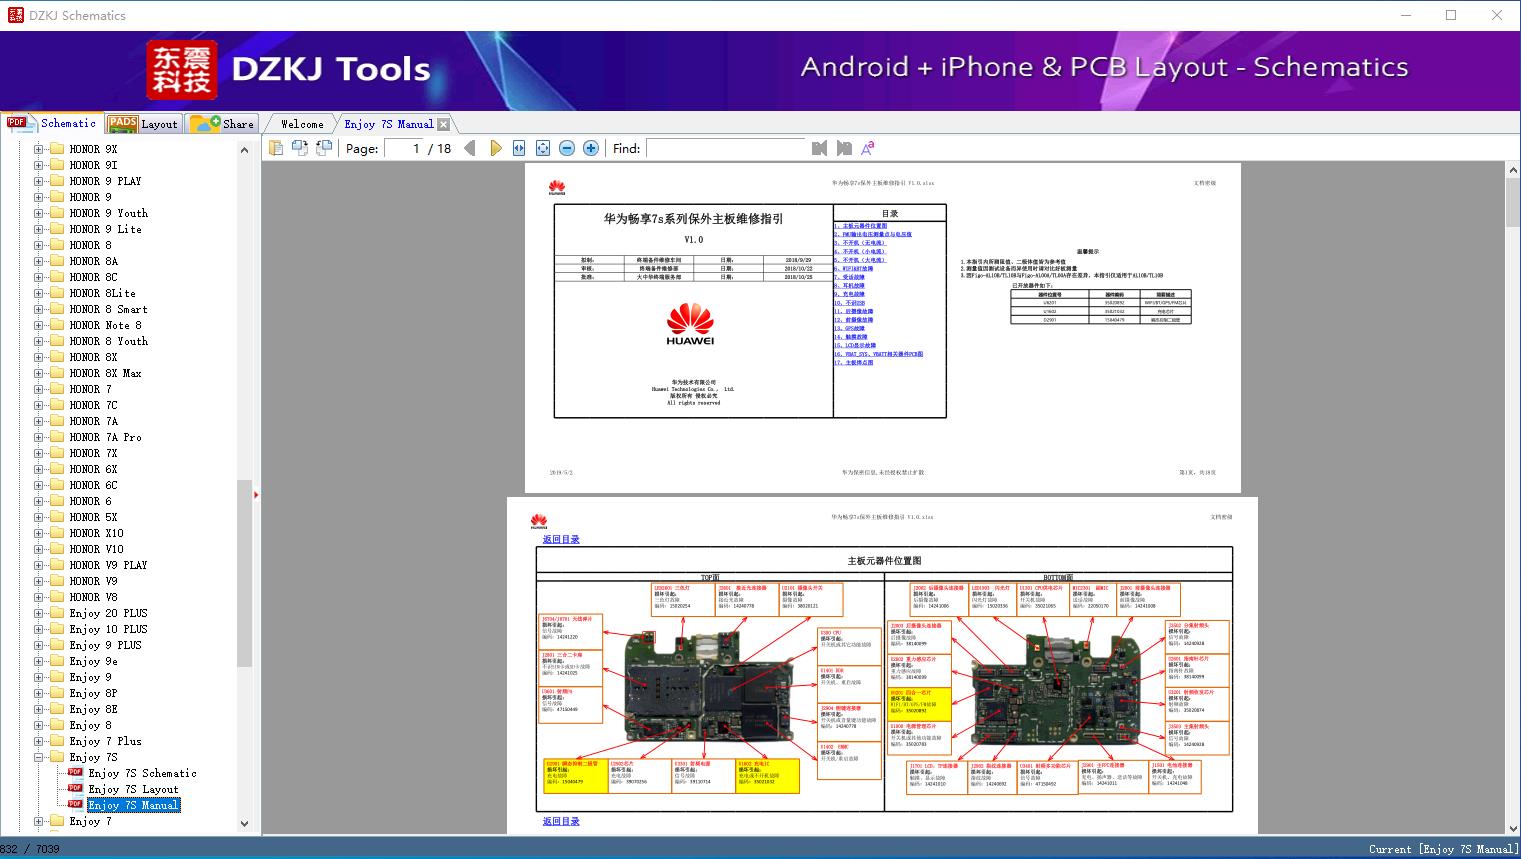Viewport: 1521px width, 859px height.
Task: Switch to the Schematic tab
Action: pos(52,123)
